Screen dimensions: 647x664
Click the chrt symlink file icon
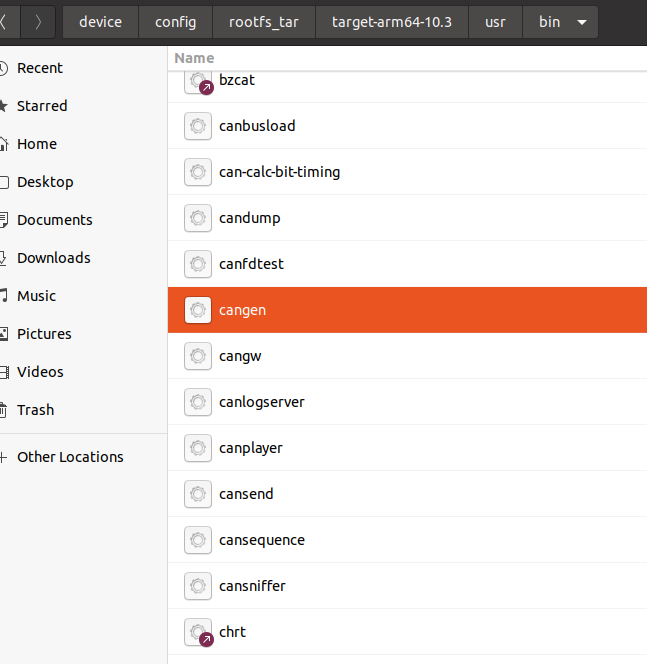tap(198, 632)
